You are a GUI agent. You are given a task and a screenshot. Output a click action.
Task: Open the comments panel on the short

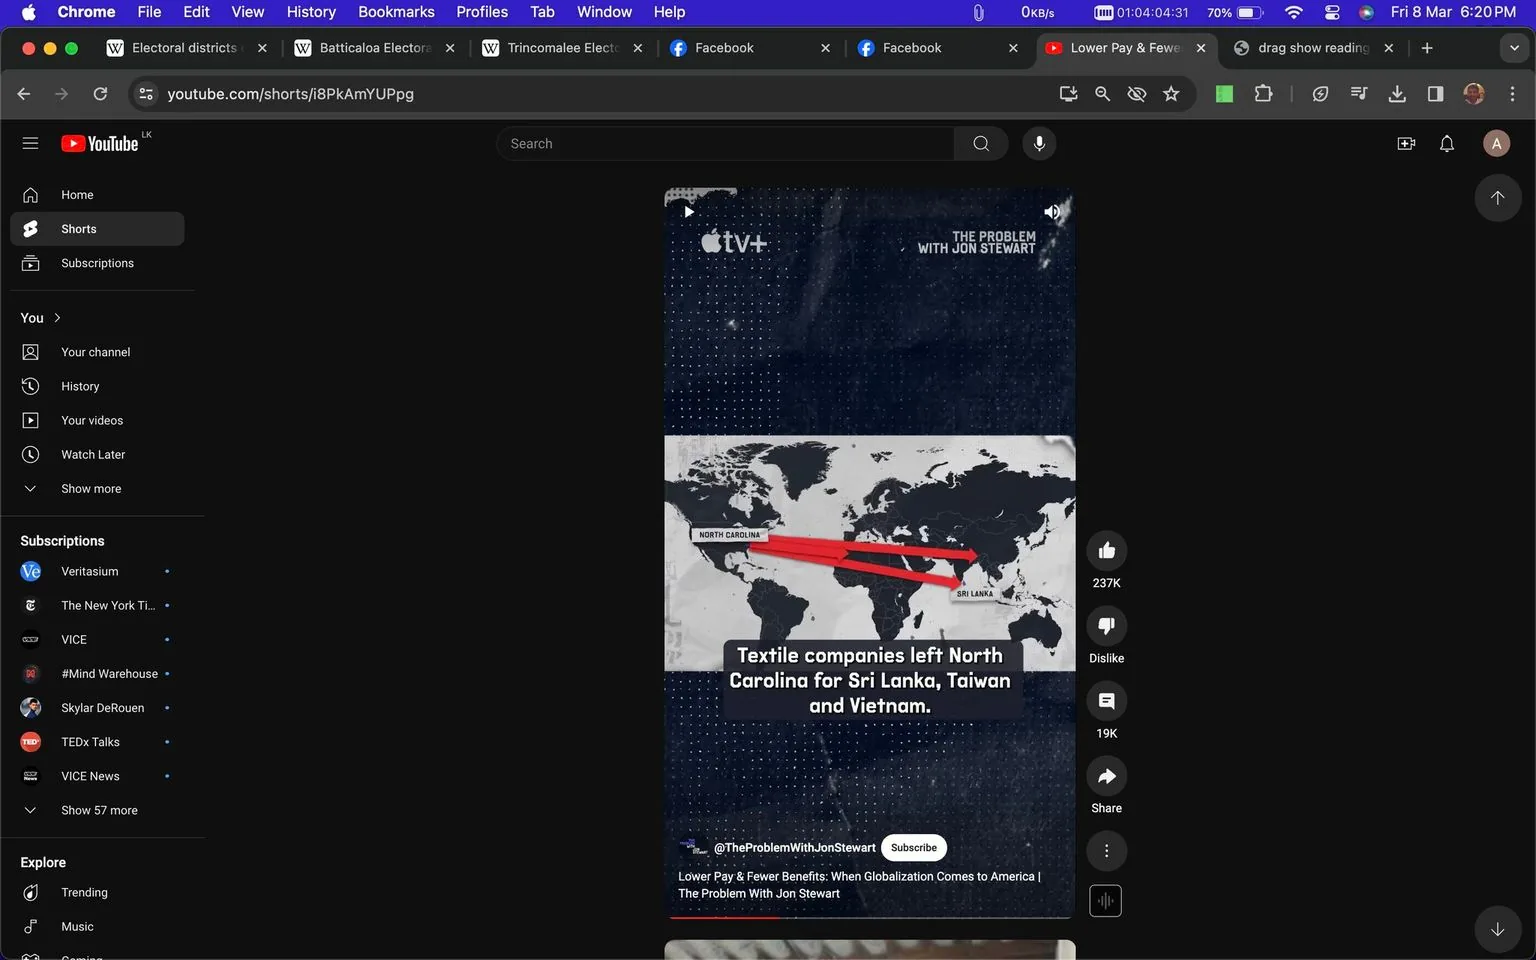click(1106, 701)
